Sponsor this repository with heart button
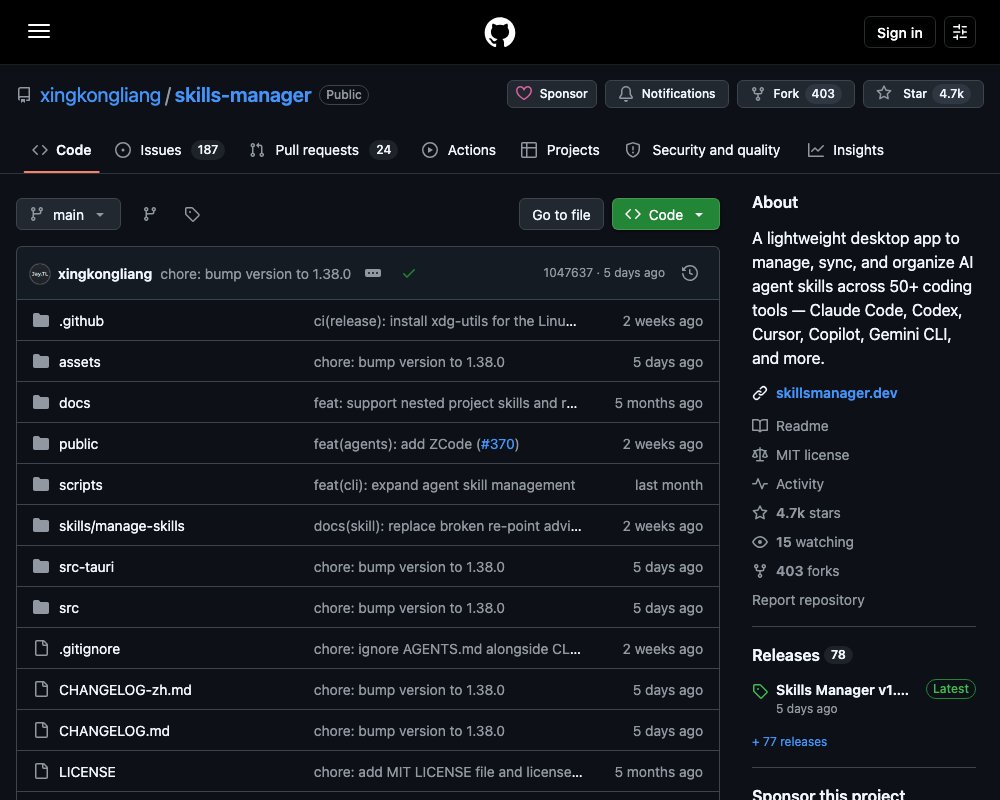1000x800 pixels. pyautogui.click(x=552, y=94)
